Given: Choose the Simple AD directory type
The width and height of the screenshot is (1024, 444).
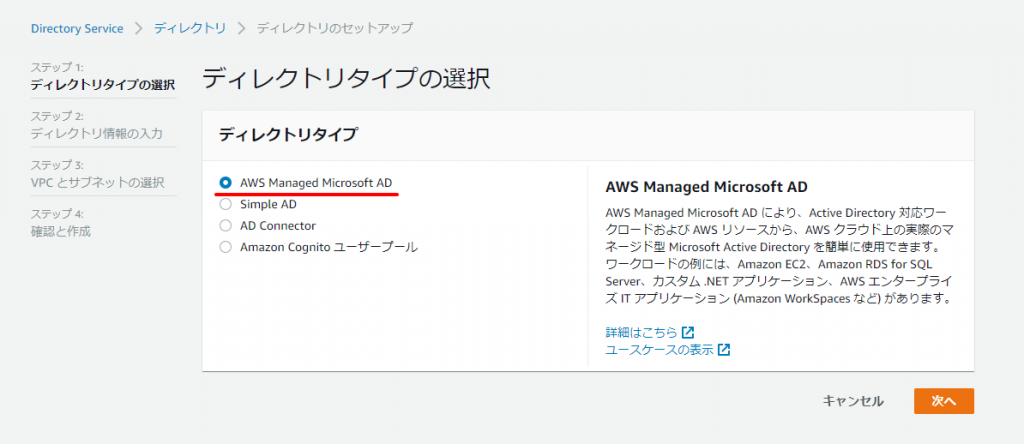Looking at the screenshot, I should point(225,204).
